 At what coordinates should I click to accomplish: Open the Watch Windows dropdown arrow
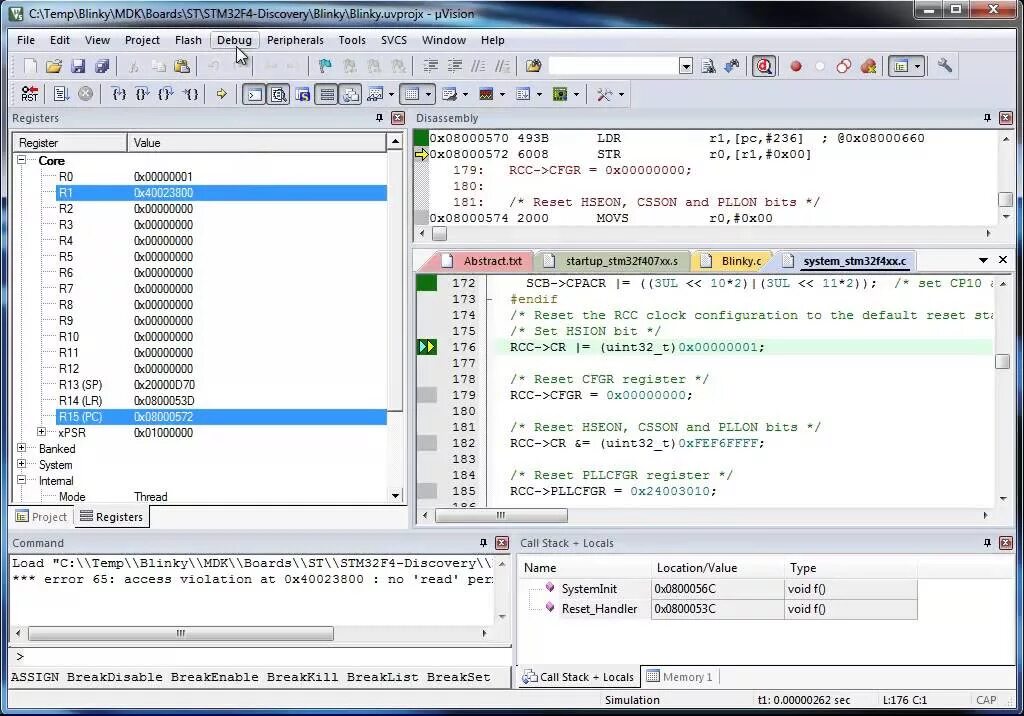point(391,95)
